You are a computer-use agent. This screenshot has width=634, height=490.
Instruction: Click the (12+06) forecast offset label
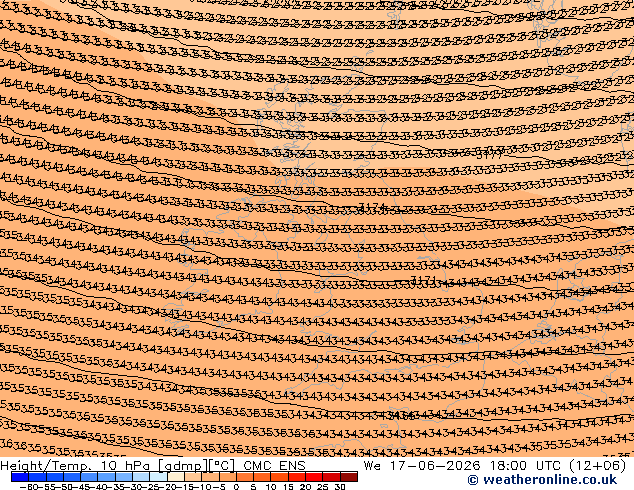[x=598, y=466]
